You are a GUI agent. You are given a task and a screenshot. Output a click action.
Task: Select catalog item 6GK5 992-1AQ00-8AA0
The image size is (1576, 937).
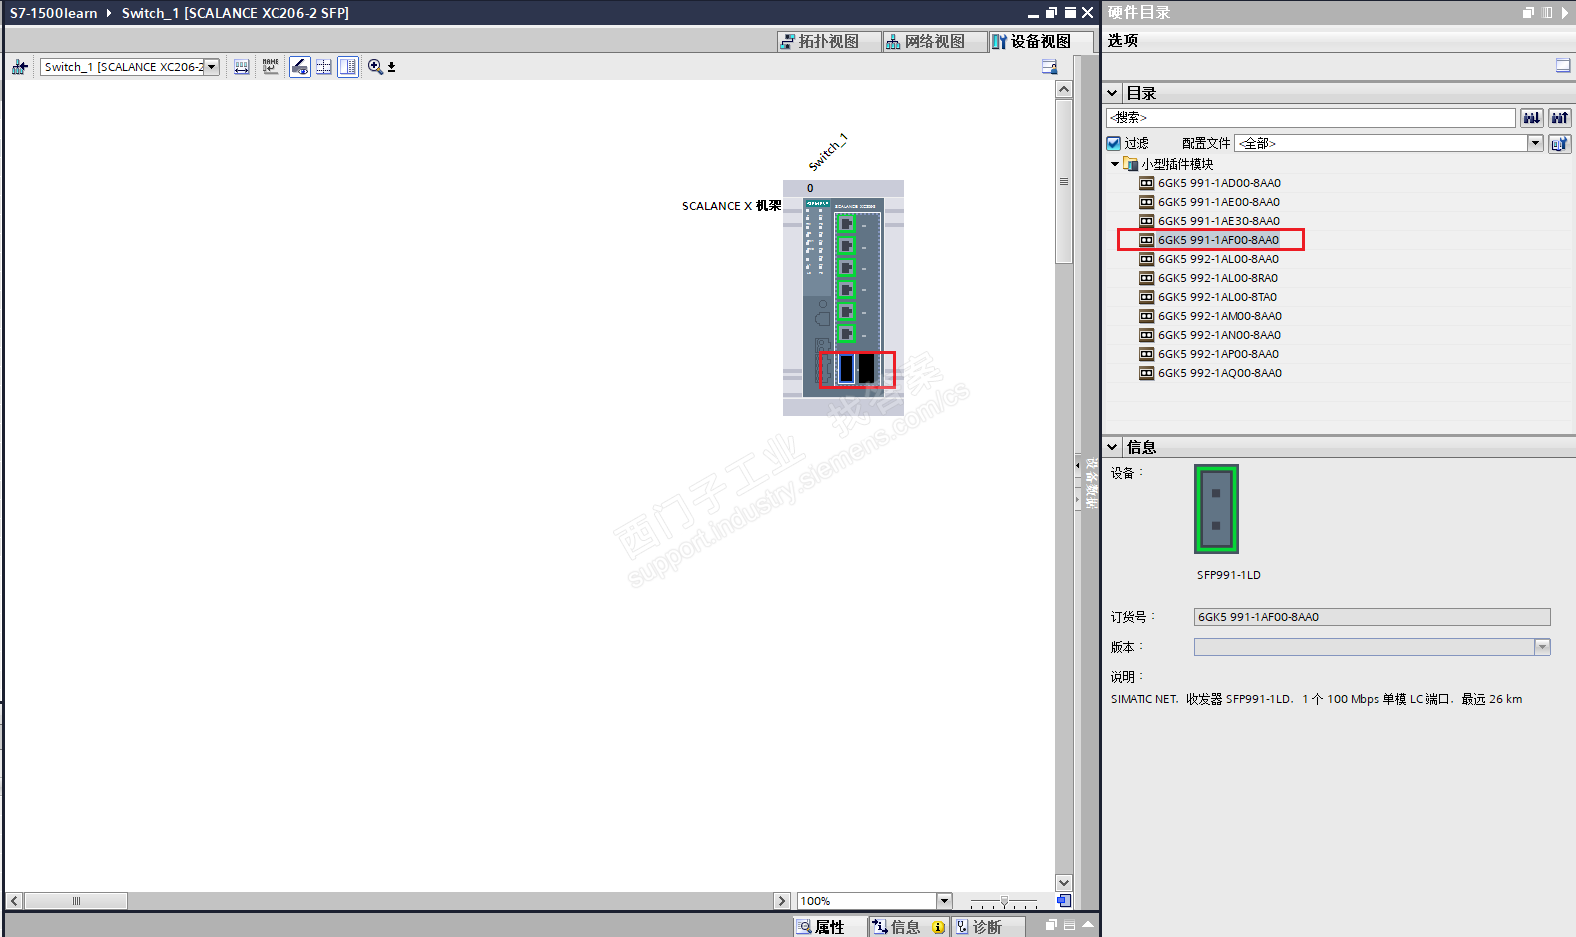pos(1220,373)
